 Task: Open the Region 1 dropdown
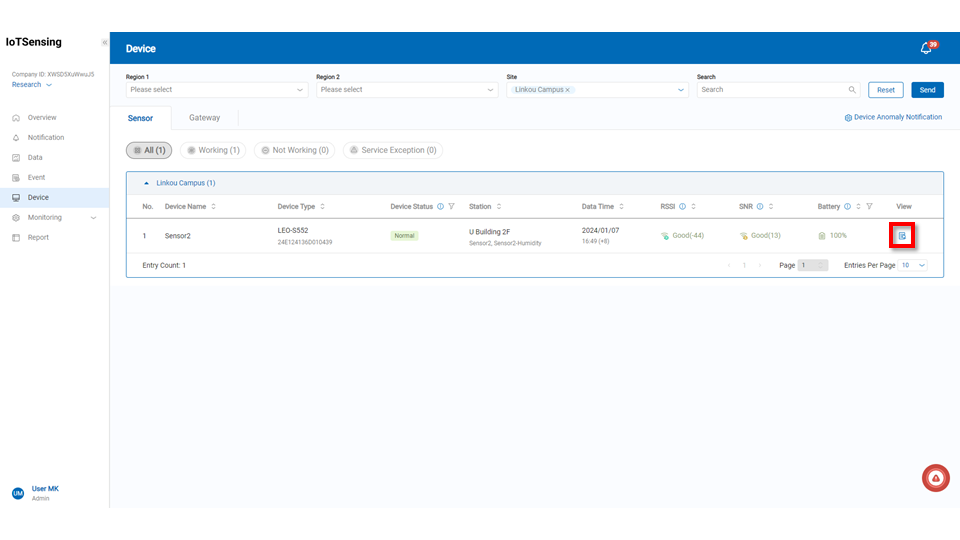[x=216, y=90]
